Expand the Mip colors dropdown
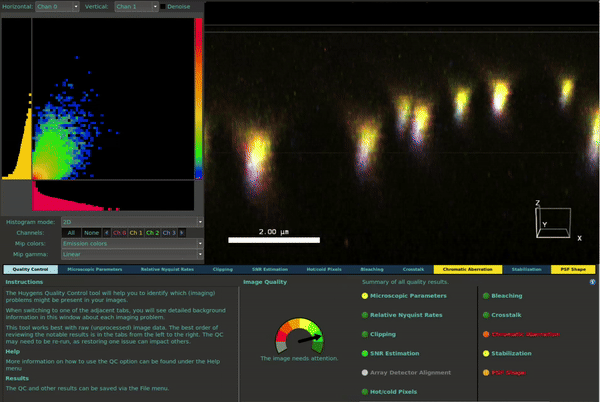This screenshot has width=600, height=402. point(130,243)
